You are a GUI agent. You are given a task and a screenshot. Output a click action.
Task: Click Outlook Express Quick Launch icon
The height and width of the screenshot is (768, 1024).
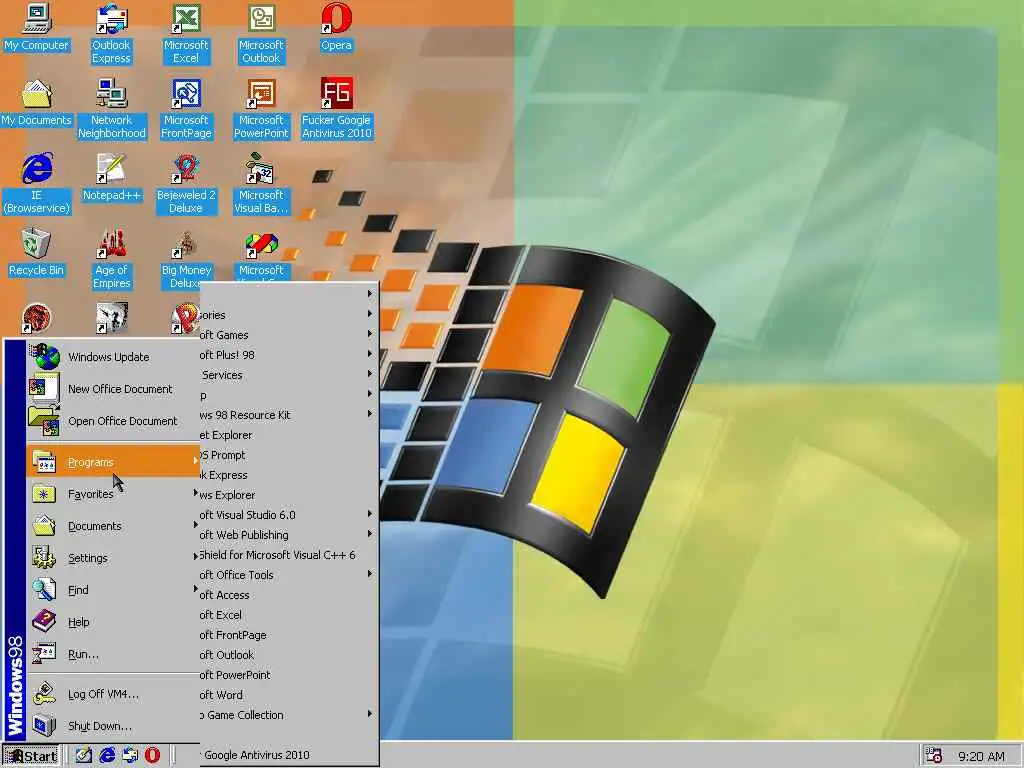pos(129,756)
